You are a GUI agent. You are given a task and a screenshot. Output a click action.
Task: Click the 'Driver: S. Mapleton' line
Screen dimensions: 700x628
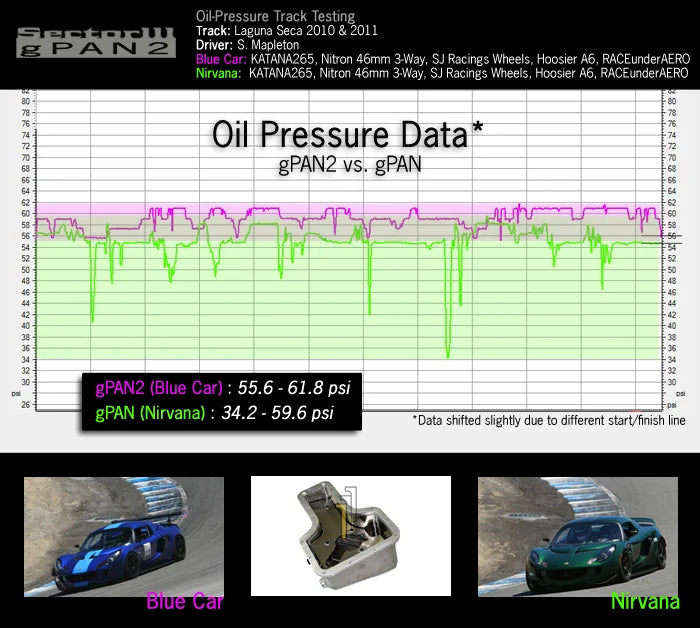point(247,45)
